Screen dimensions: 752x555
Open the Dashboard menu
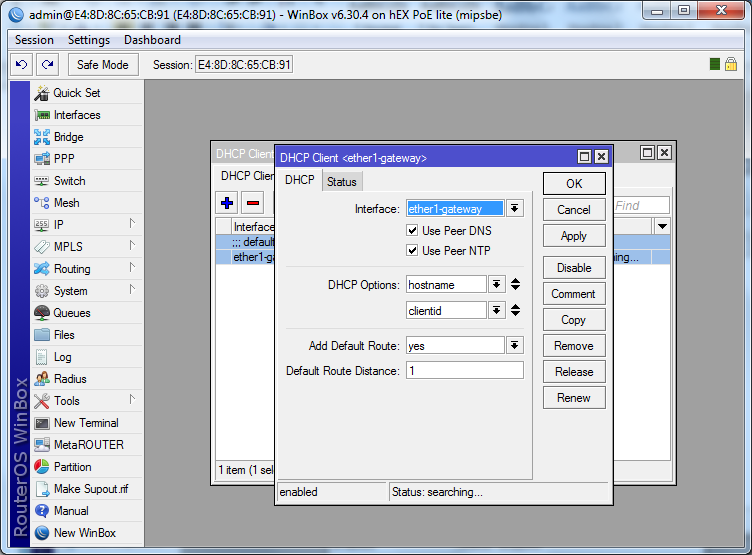coord(153,40)
